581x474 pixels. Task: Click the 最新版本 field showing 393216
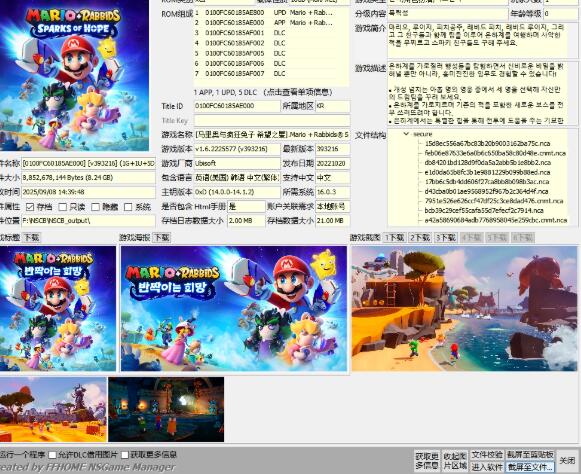[333, 149]
